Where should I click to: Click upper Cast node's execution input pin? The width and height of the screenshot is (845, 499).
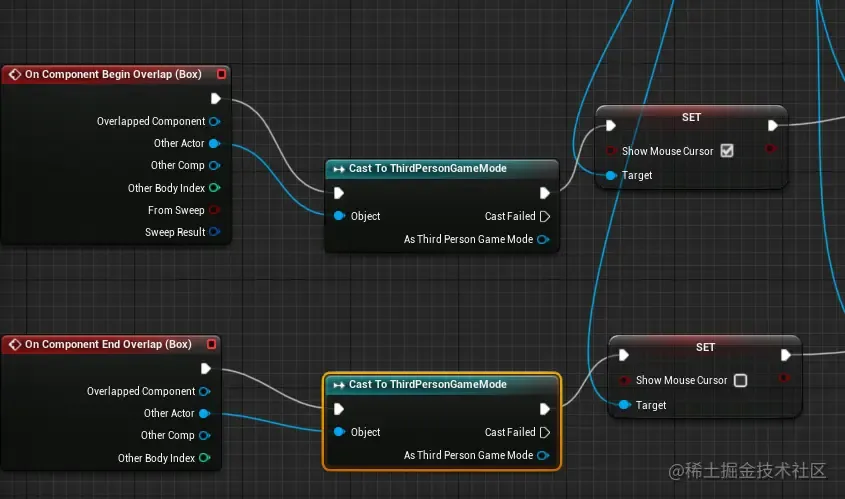click(x=338, y=193)
